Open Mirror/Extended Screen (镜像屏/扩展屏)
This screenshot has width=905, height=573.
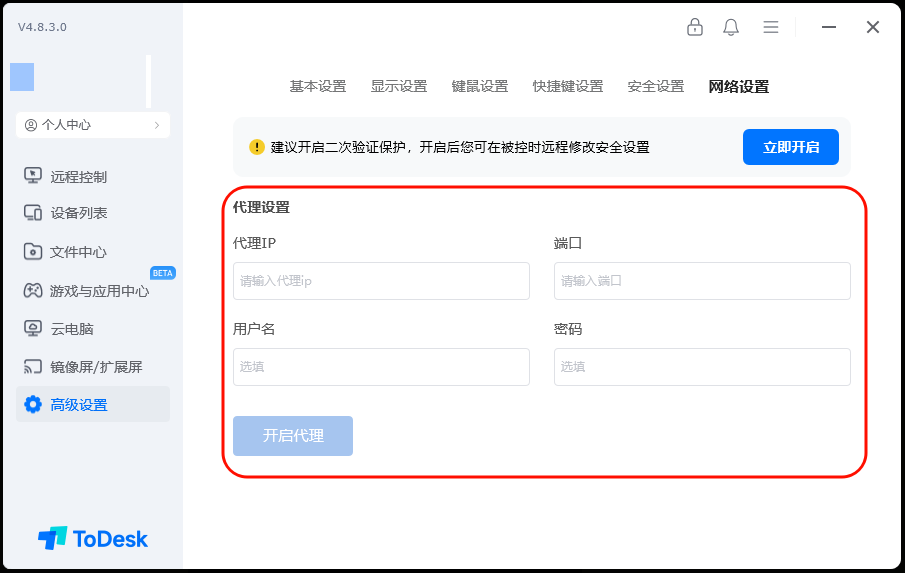coord(96,367)
